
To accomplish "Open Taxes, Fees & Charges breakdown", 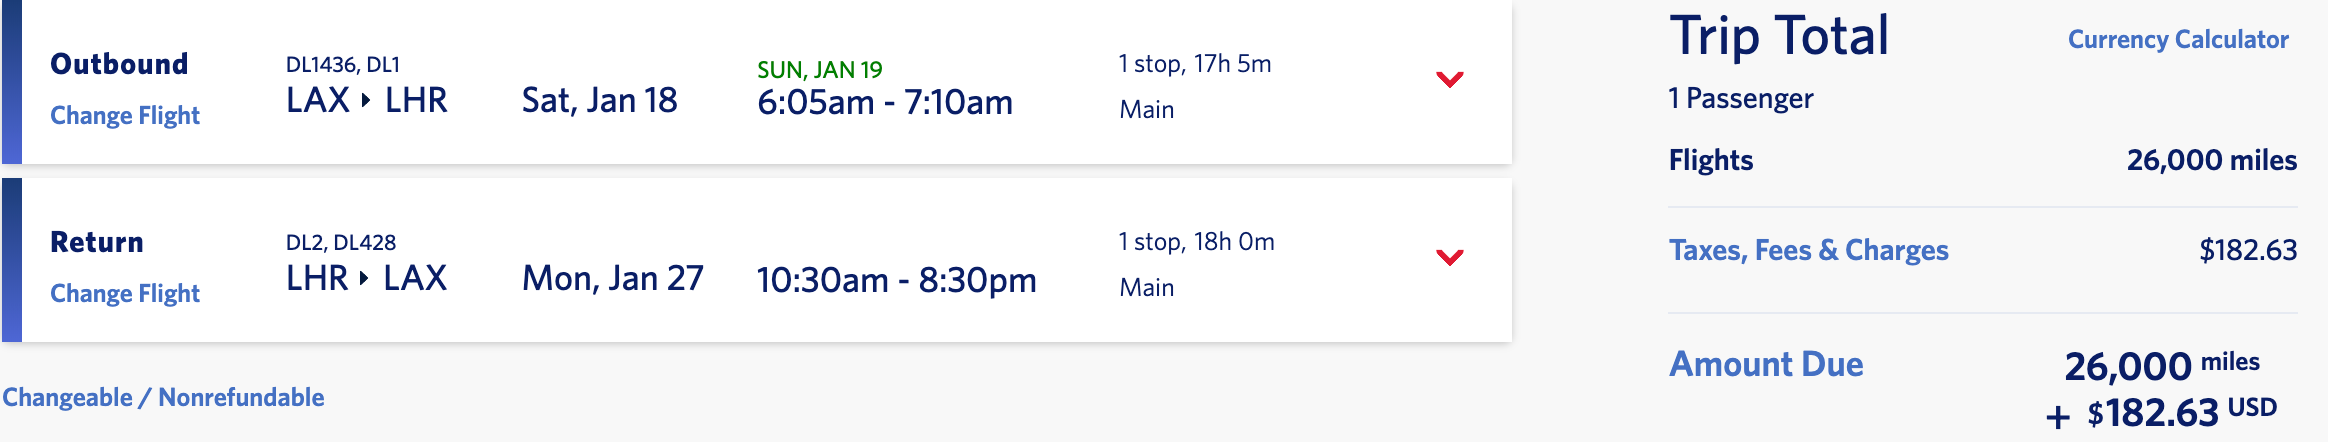I will pos(1808,250).
